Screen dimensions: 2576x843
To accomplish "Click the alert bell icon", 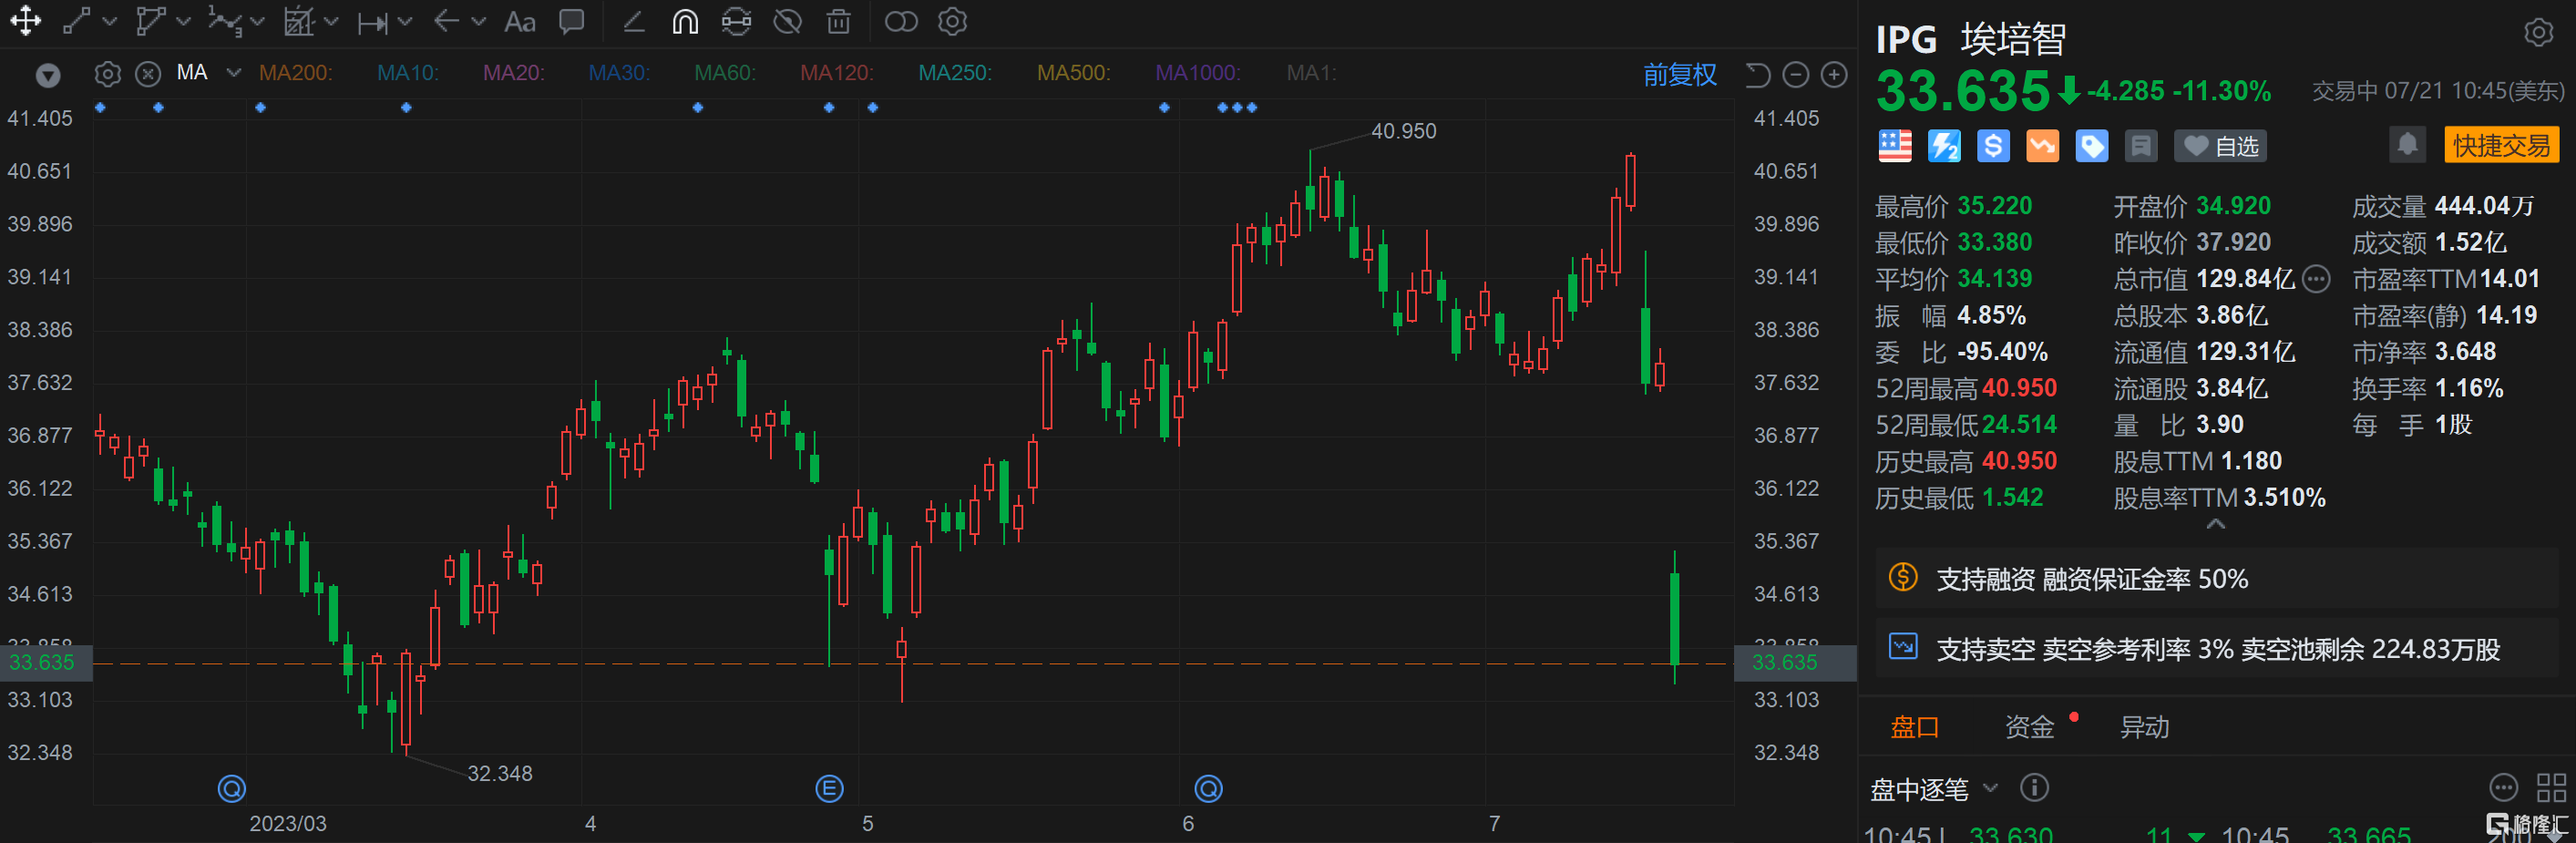I will (2407, 145).
